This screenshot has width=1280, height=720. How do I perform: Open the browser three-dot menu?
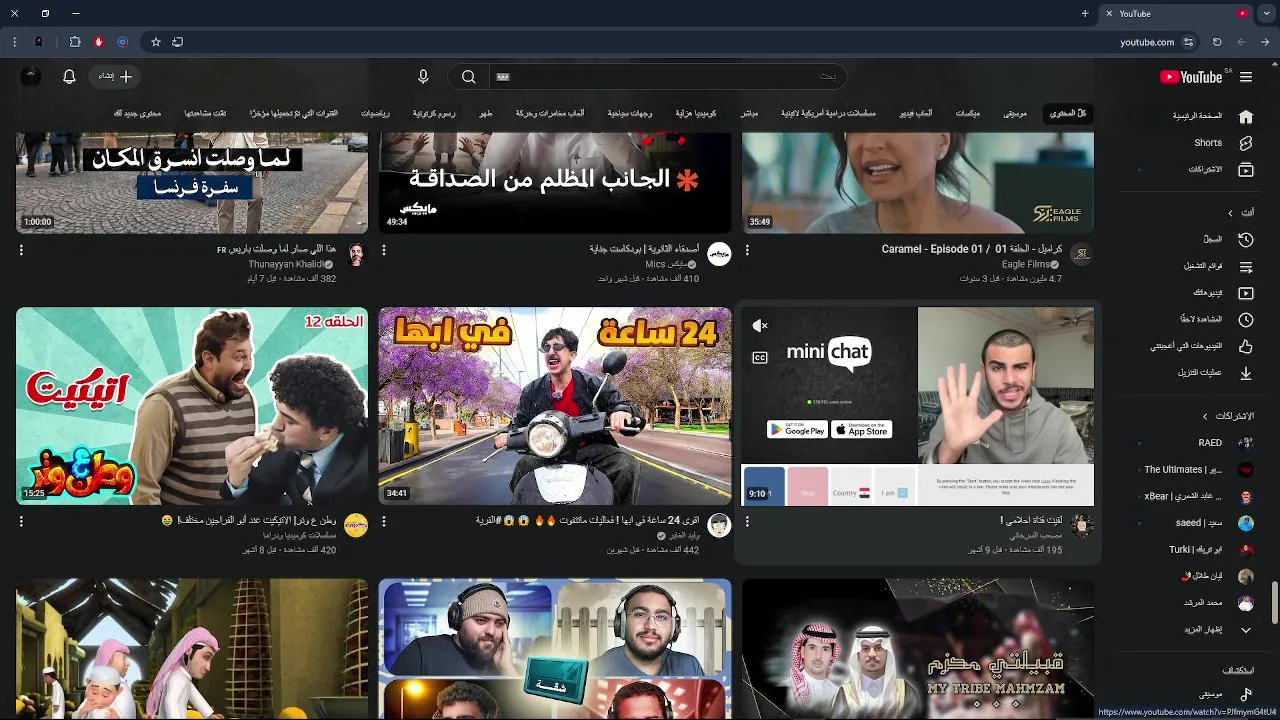pos(14,42)
